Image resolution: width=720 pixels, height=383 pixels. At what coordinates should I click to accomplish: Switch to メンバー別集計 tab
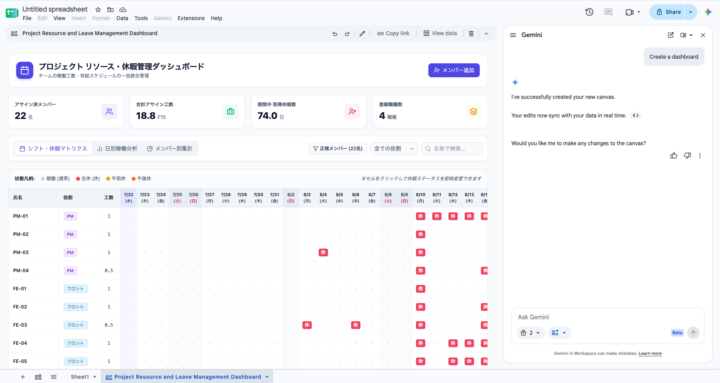tap(169, 149)
